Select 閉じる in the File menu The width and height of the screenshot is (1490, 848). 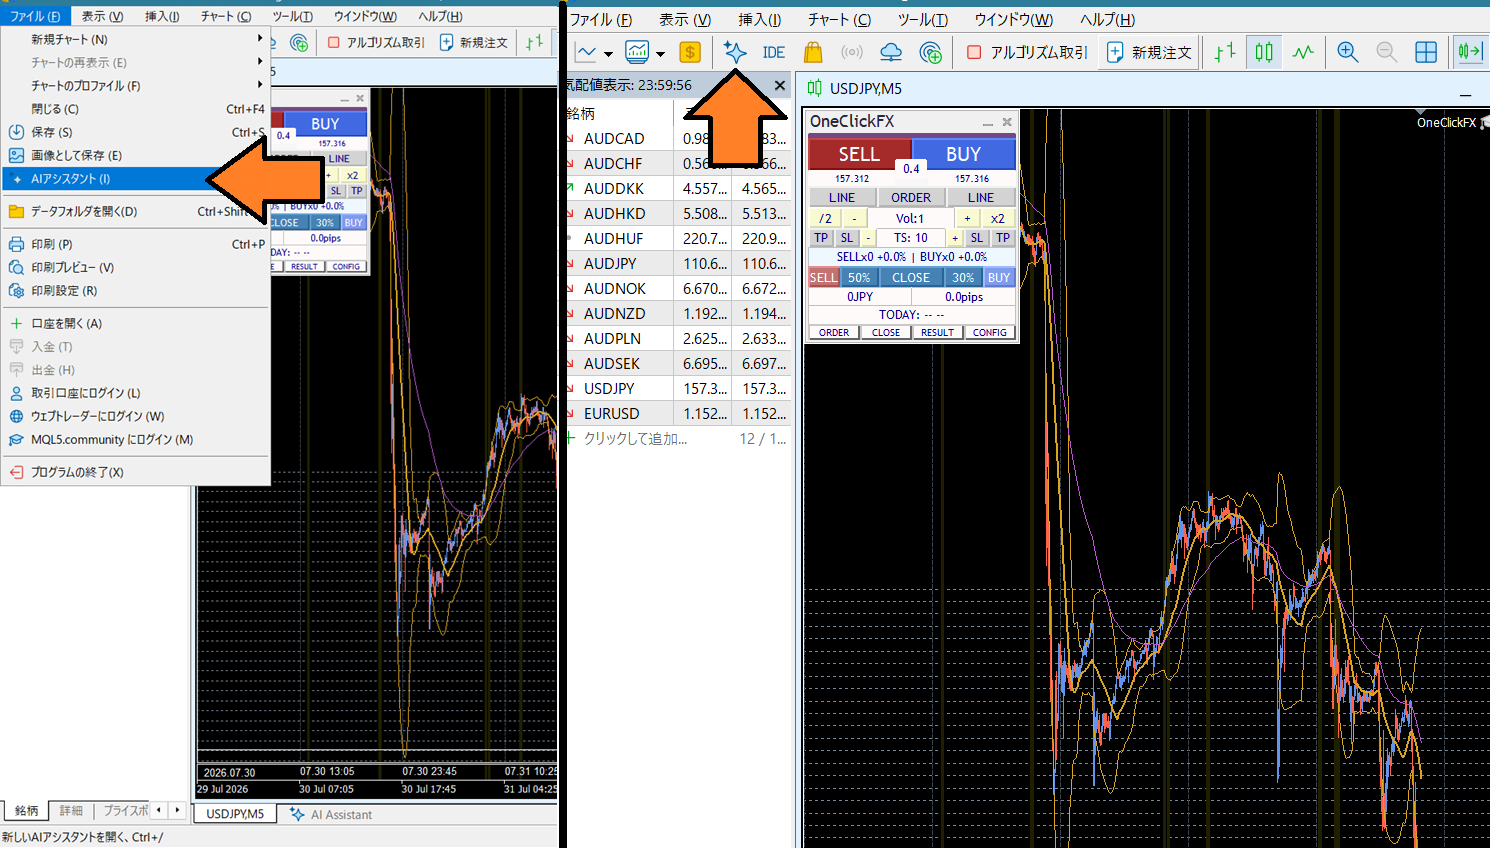tap(135, 109)
